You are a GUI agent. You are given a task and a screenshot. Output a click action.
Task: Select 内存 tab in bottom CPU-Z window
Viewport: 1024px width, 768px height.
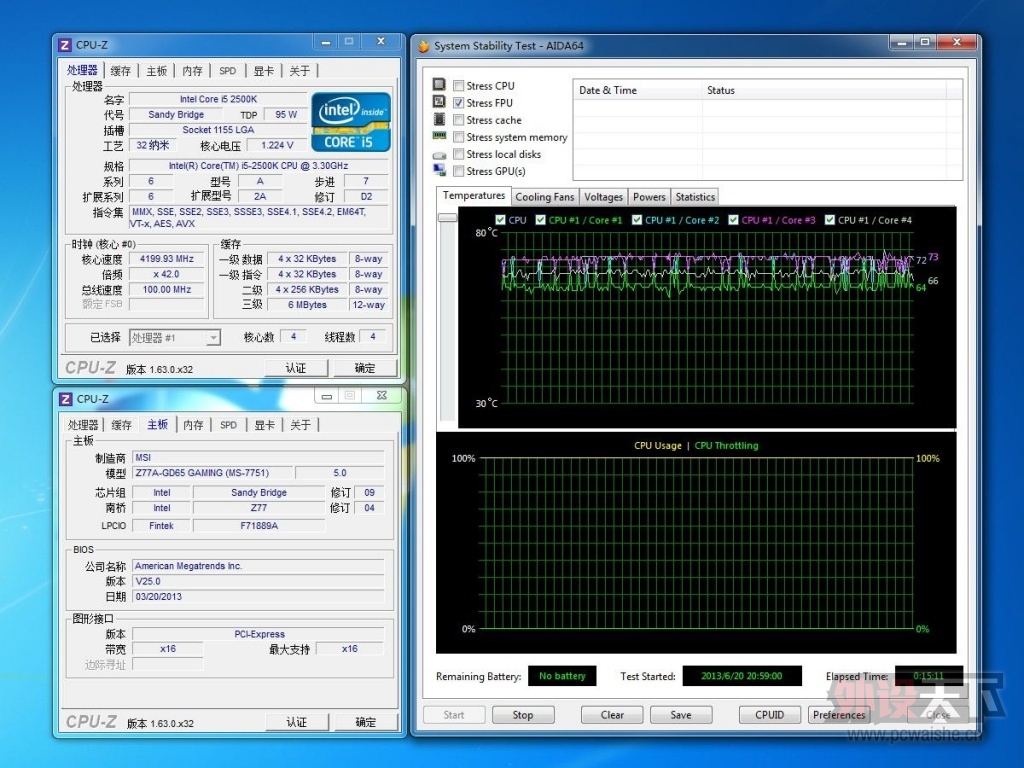click(x=193, y=425)
